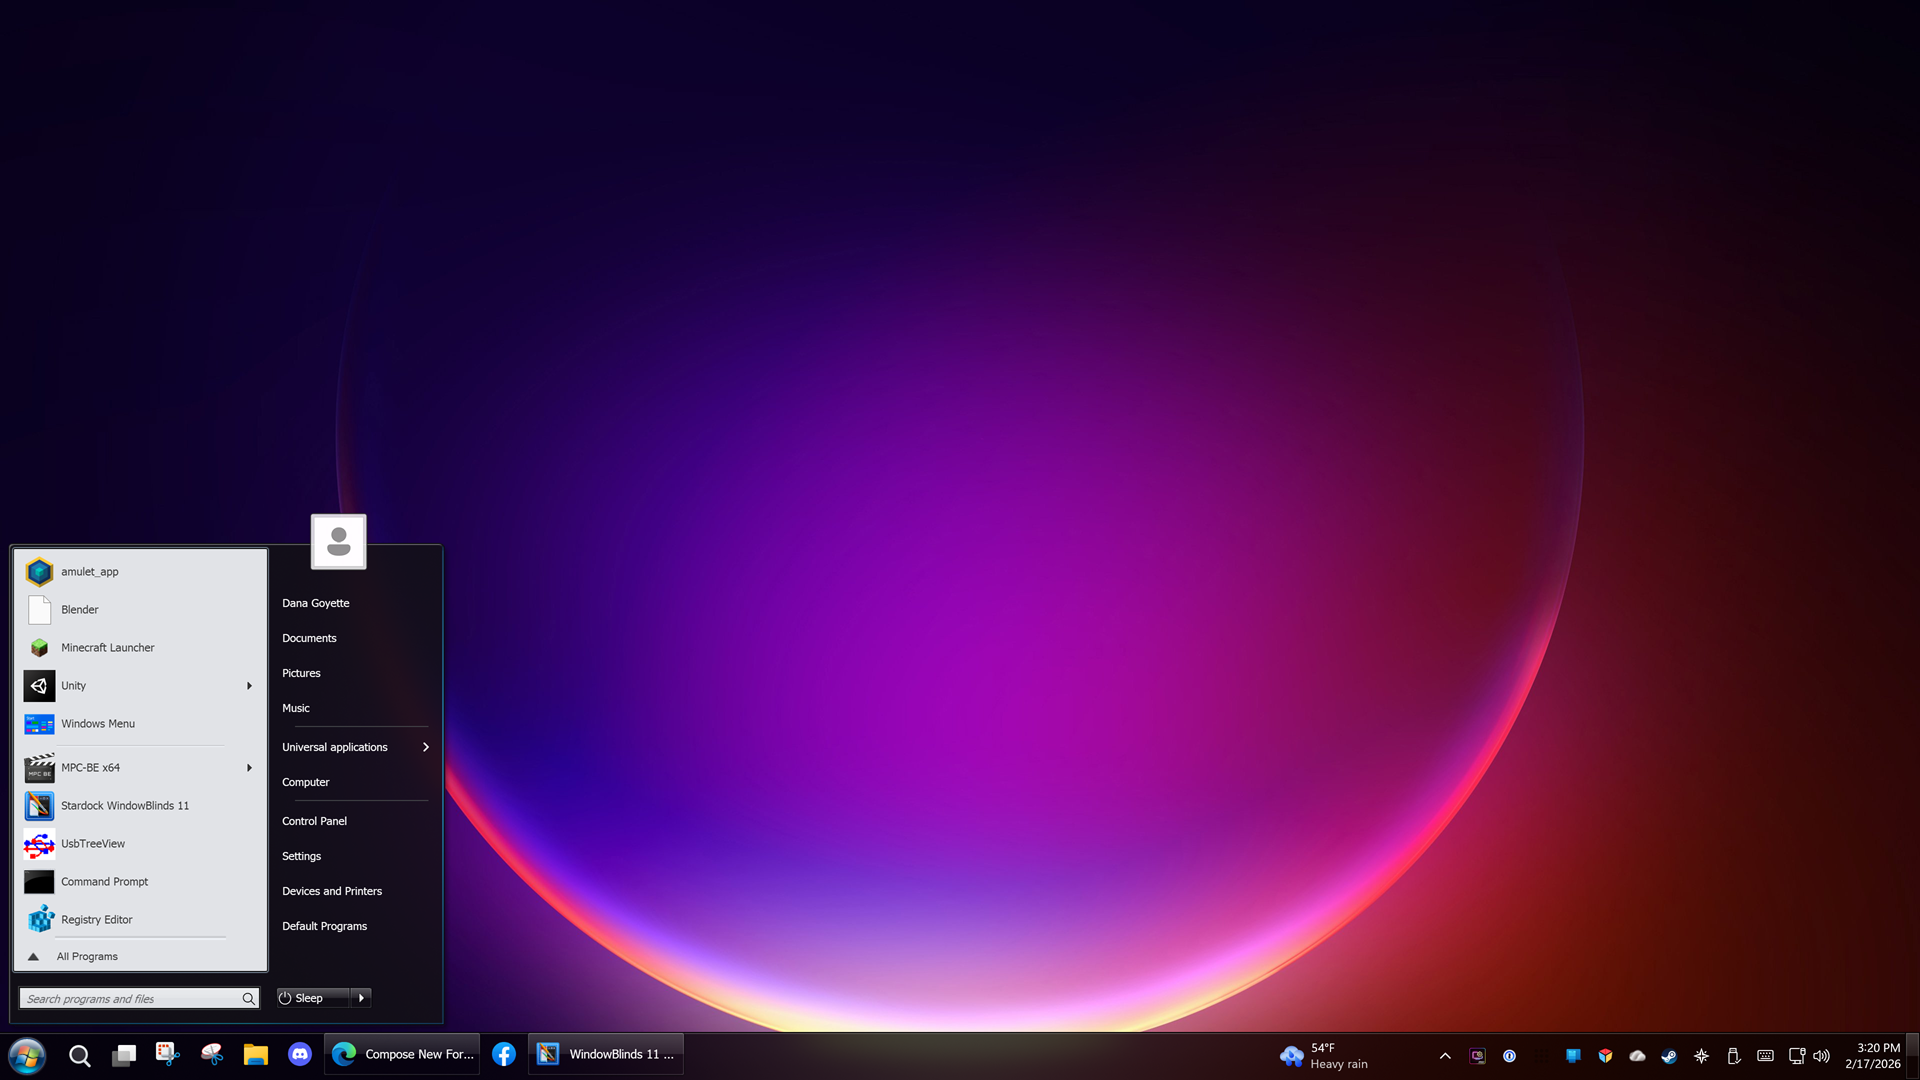Launch Registry Editor shortcut

[96, 920]
